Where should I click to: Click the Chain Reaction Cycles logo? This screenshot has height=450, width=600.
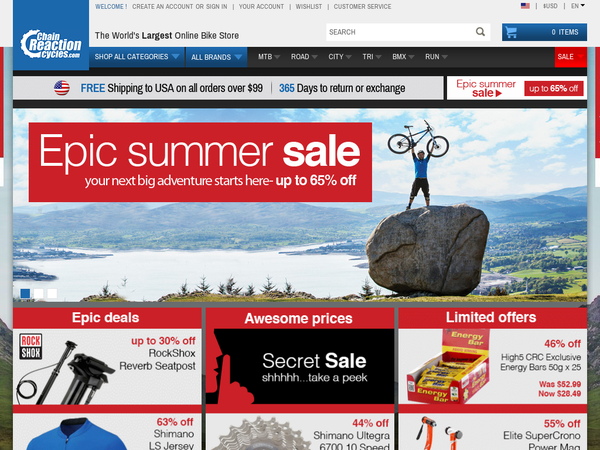tap(51, 44)
